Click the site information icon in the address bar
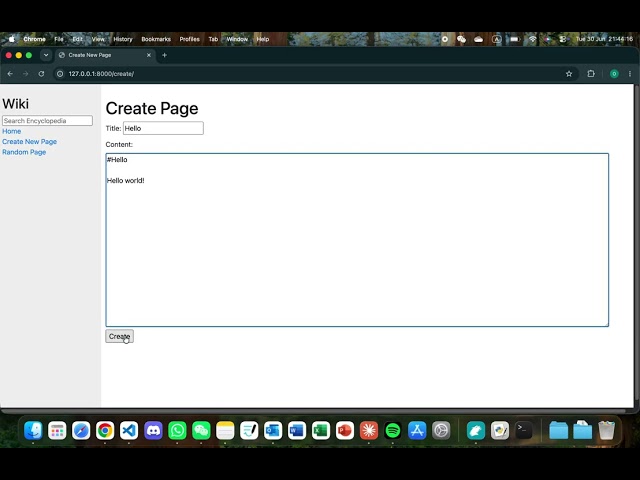This screenshot has height=480, width=640. [60, 74]
